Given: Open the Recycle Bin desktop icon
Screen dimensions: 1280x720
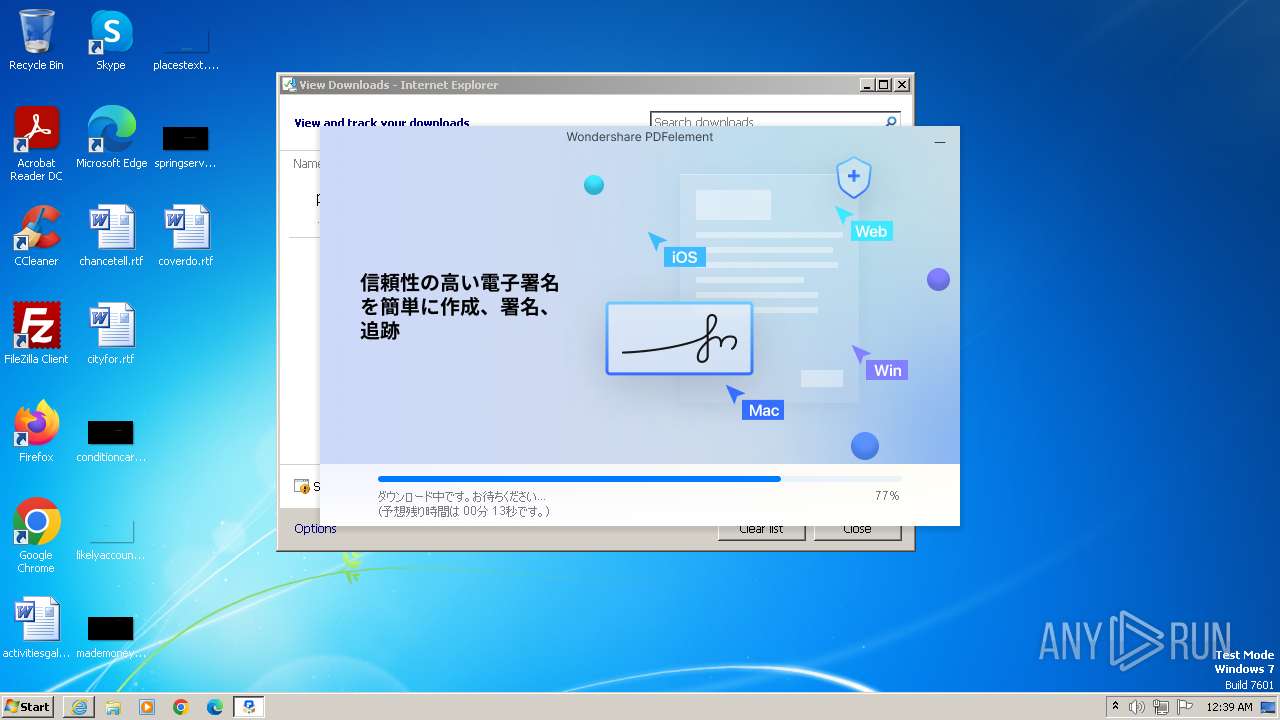Looking at the screenshot, I should click(36, 40).
